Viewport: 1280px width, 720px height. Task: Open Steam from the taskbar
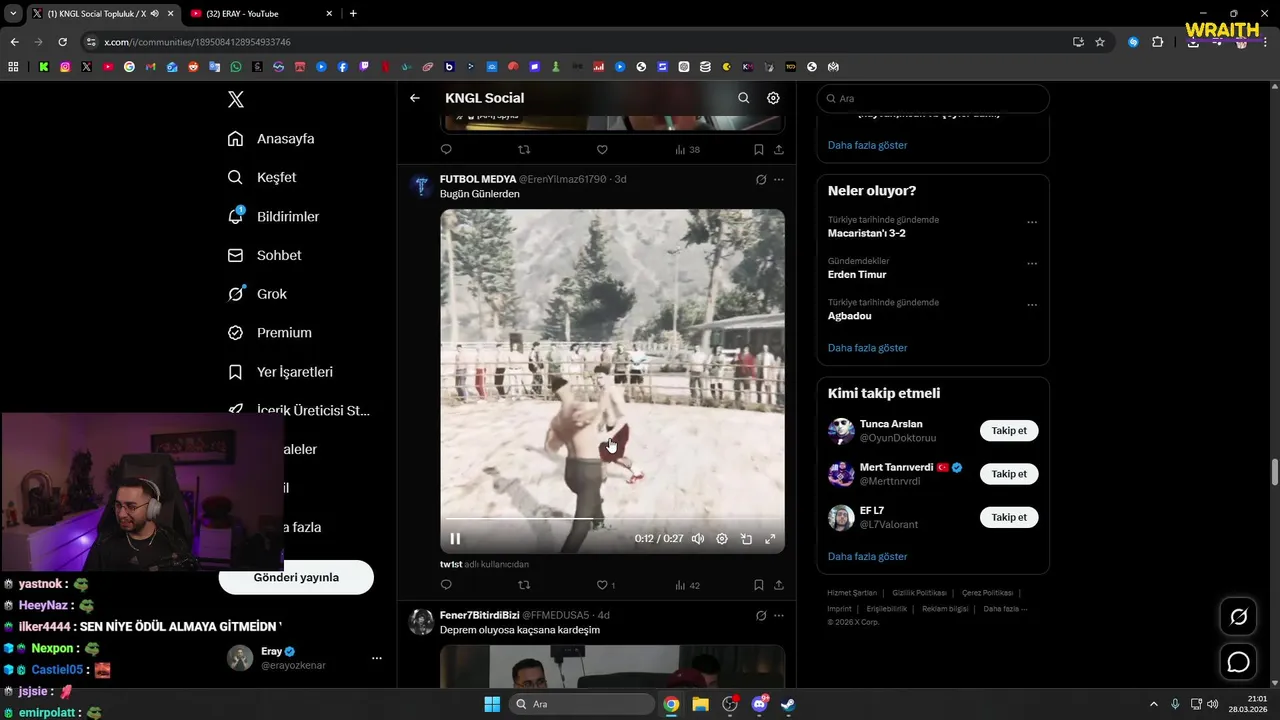(x=788, y=704)
